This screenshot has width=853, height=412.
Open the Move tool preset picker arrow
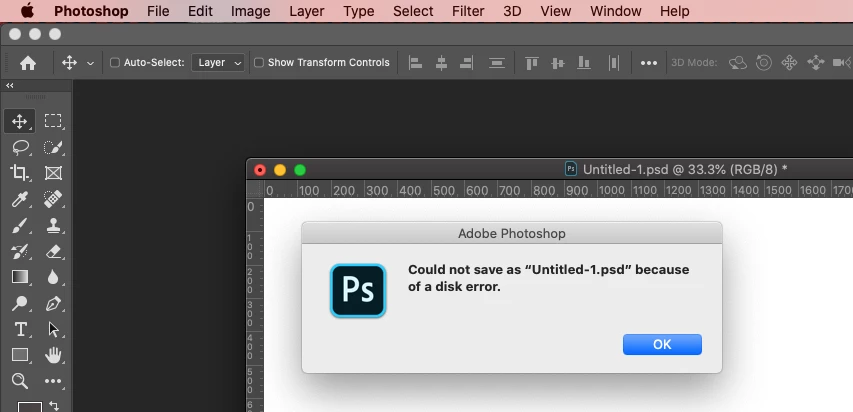(90, 63)
